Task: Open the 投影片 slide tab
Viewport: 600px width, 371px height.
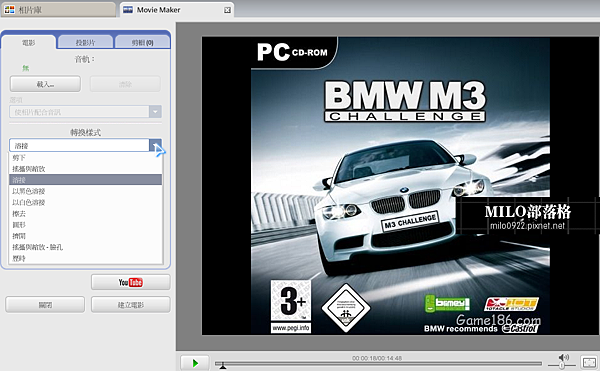Action: click(85, 42)
